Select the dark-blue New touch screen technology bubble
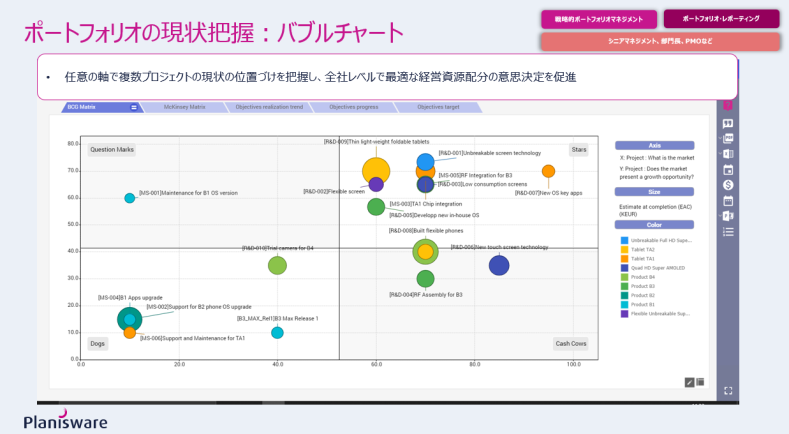The image size is (789, 434). [x=499, y=265]
